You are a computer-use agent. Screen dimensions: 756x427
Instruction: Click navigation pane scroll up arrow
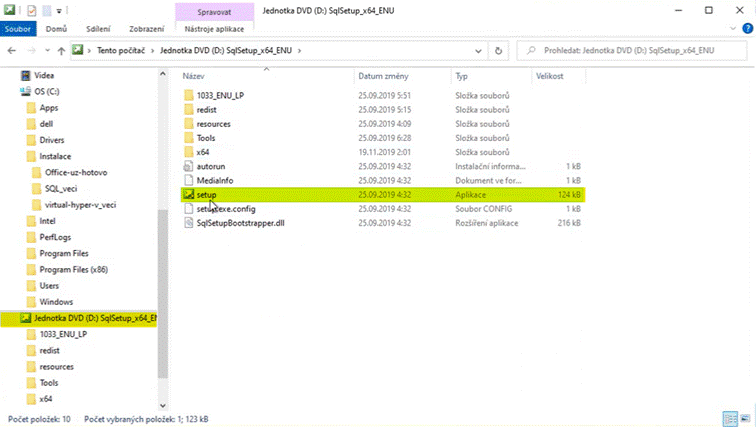(x=163, y=74)
